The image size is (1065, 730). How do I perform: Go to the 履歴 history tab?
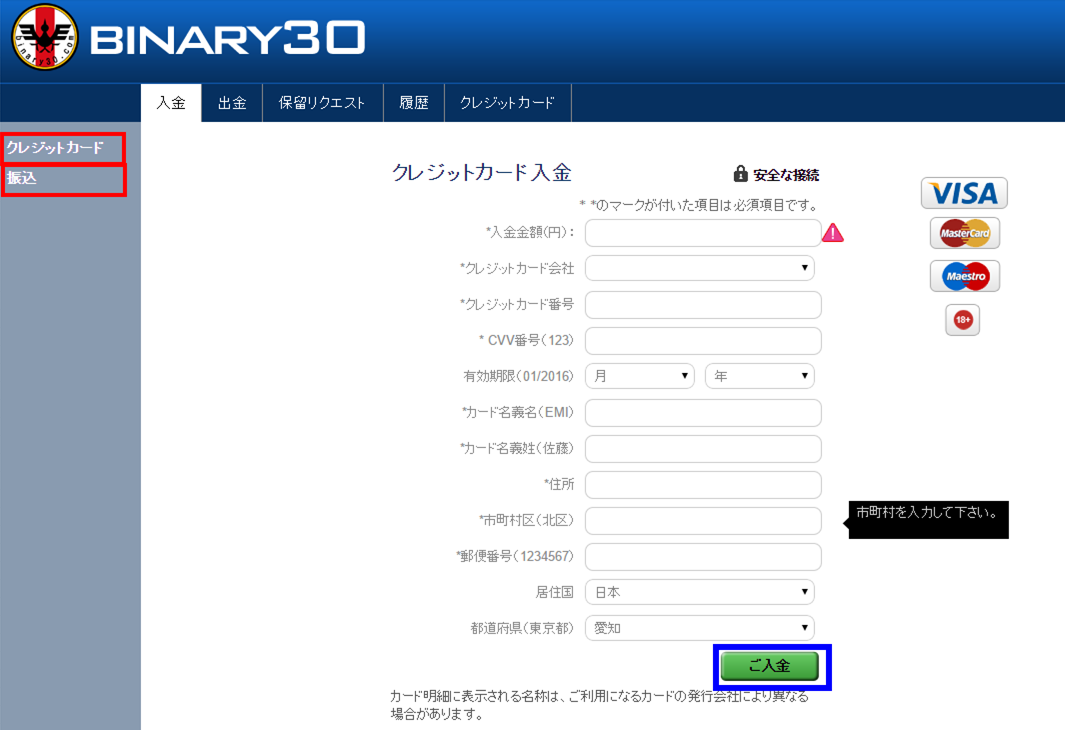(414, 103)
